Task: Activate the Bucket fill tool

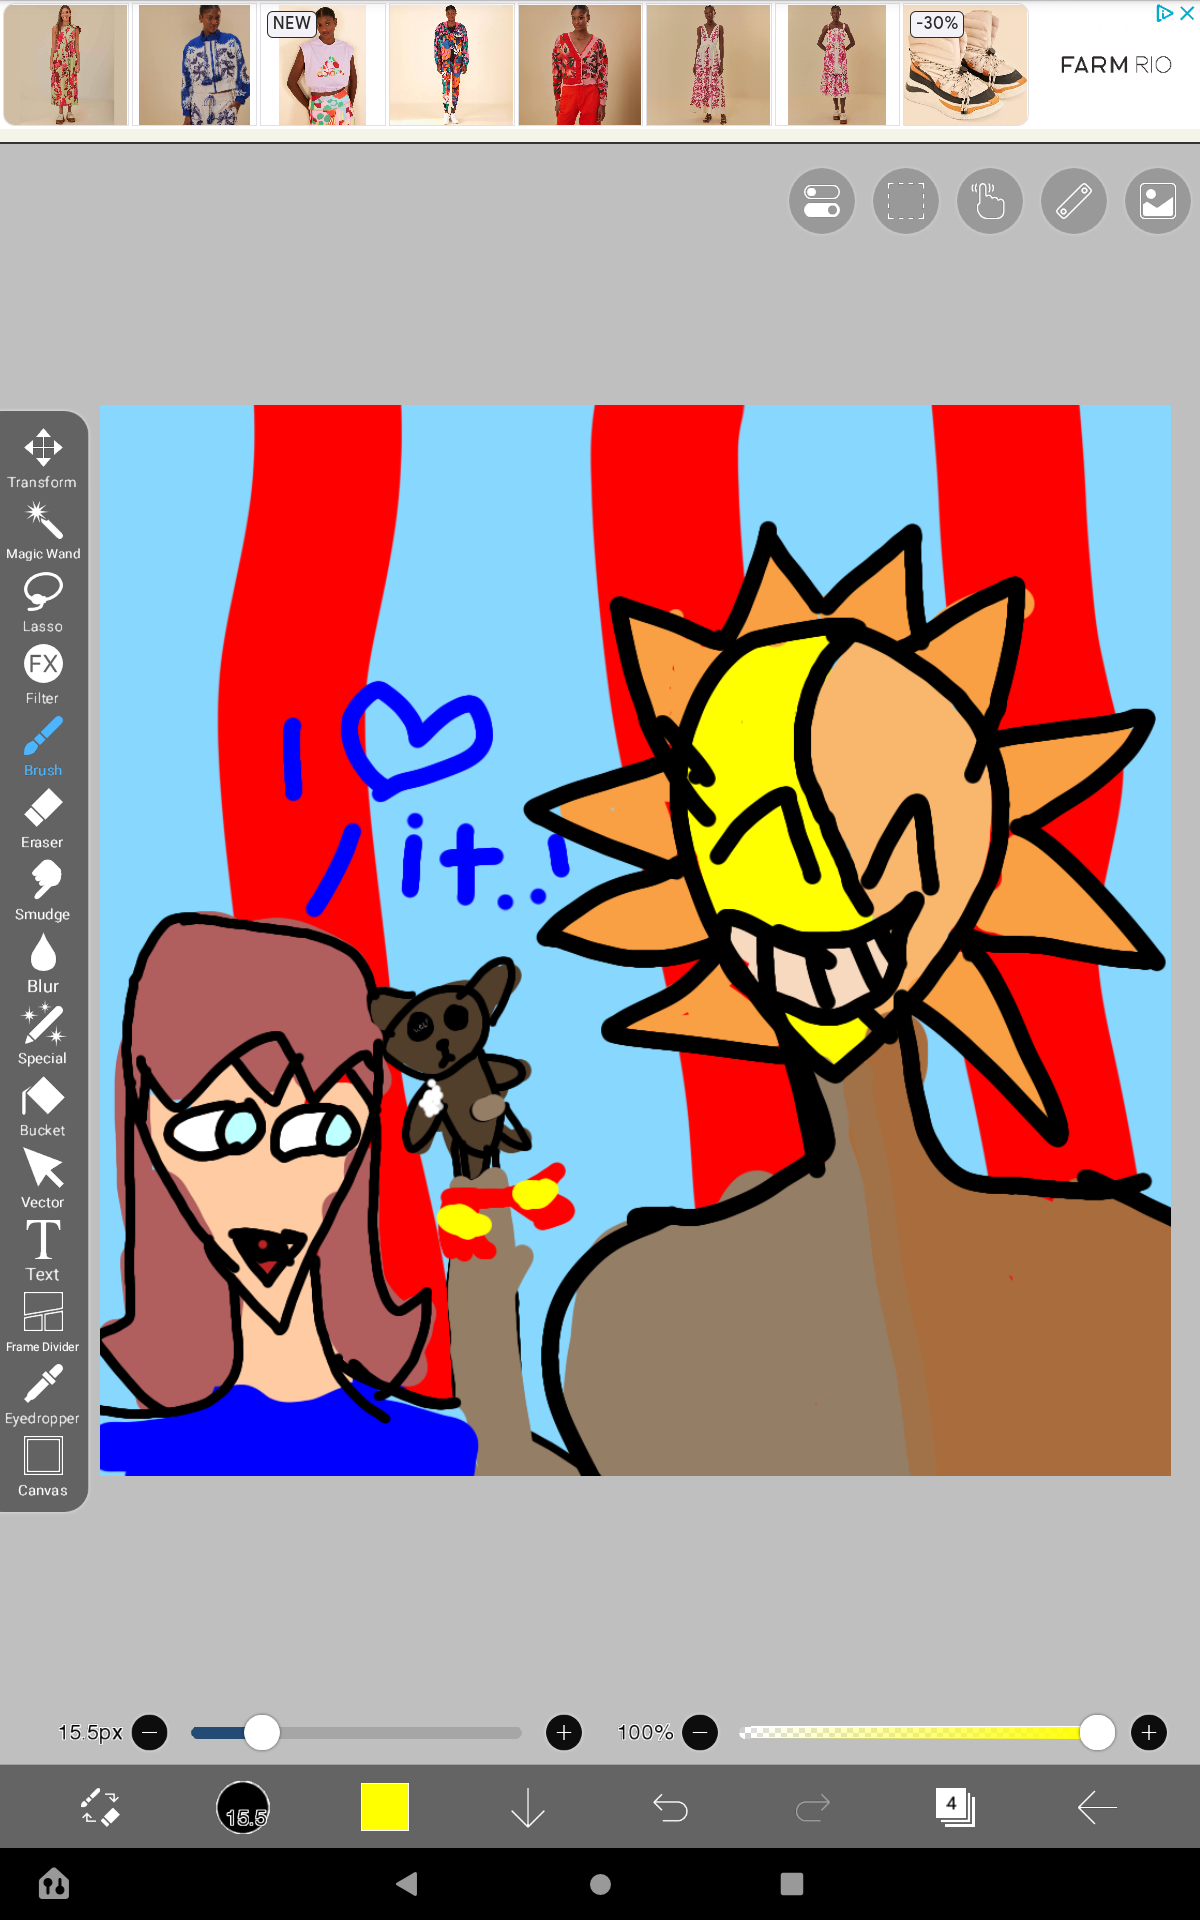Action: pos(43,1107)
